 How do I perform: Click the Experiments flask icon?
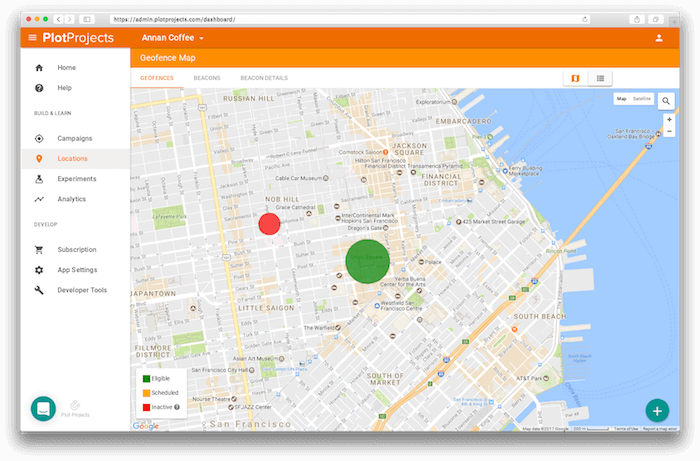point(39,179)
